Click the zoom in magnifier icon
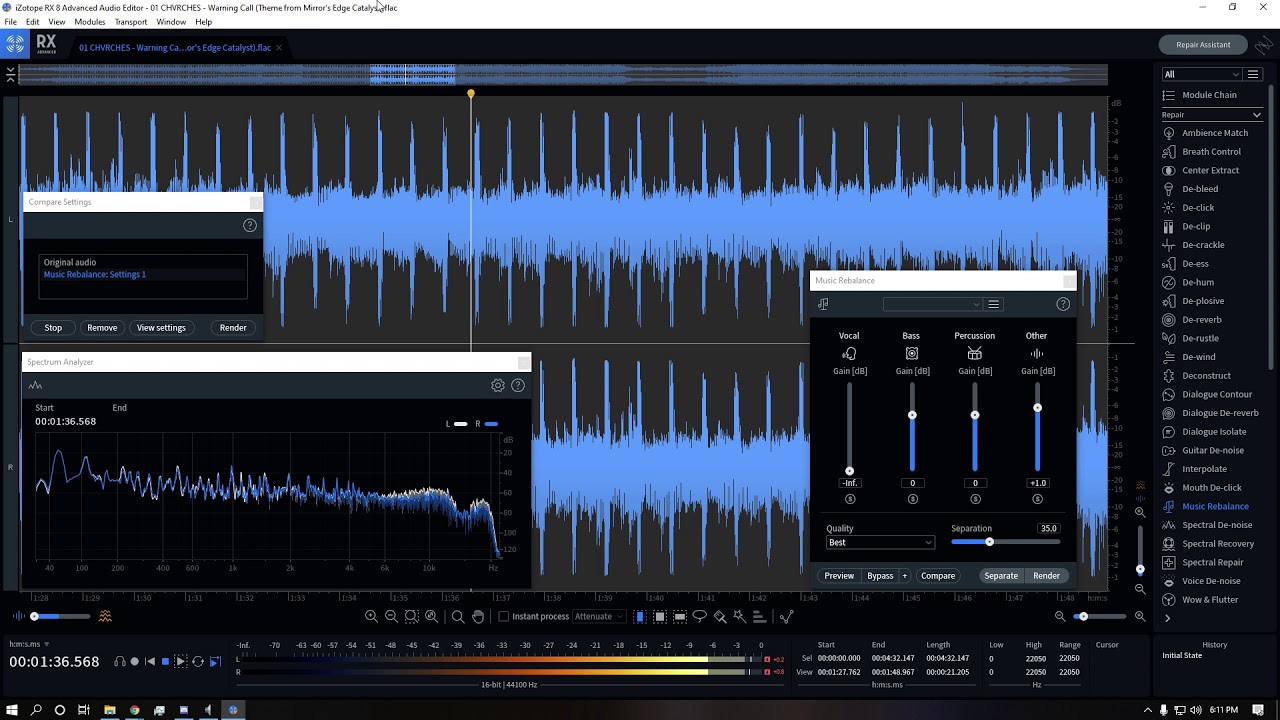 coord(371,617)
